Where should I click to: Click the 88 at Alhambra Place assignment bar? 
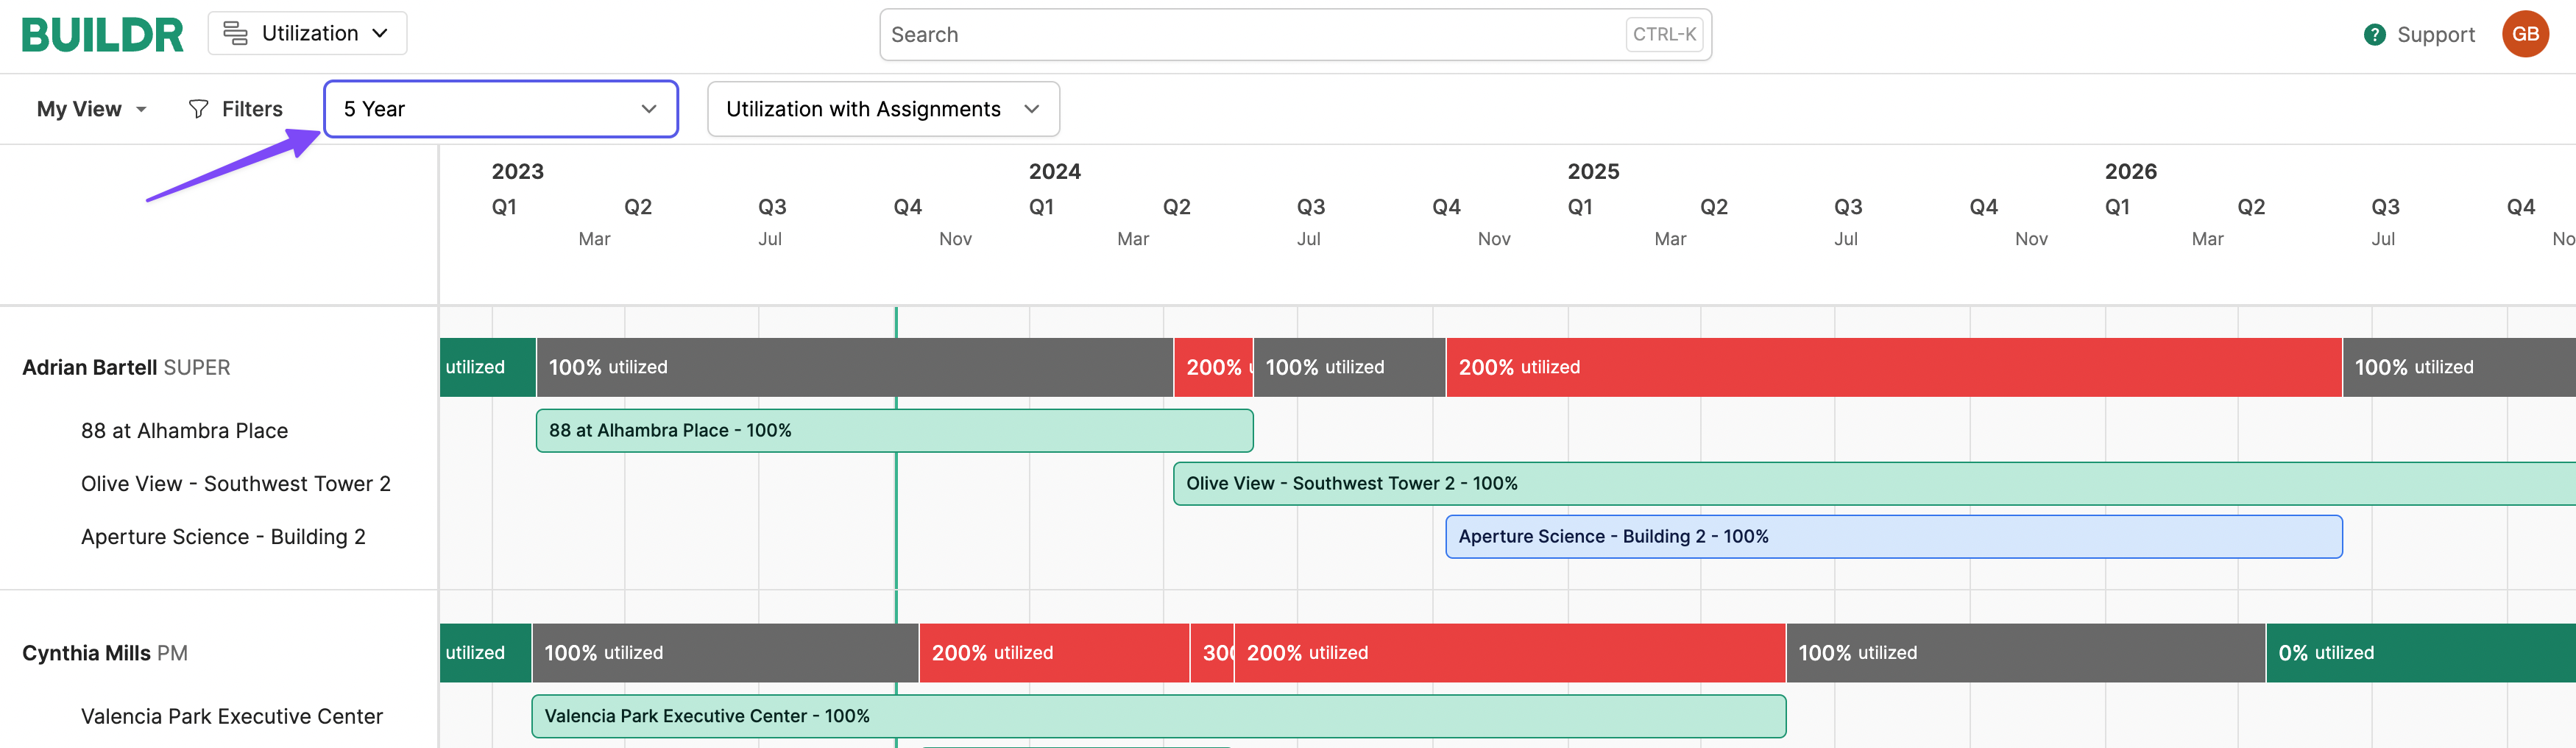coord(893,431)
